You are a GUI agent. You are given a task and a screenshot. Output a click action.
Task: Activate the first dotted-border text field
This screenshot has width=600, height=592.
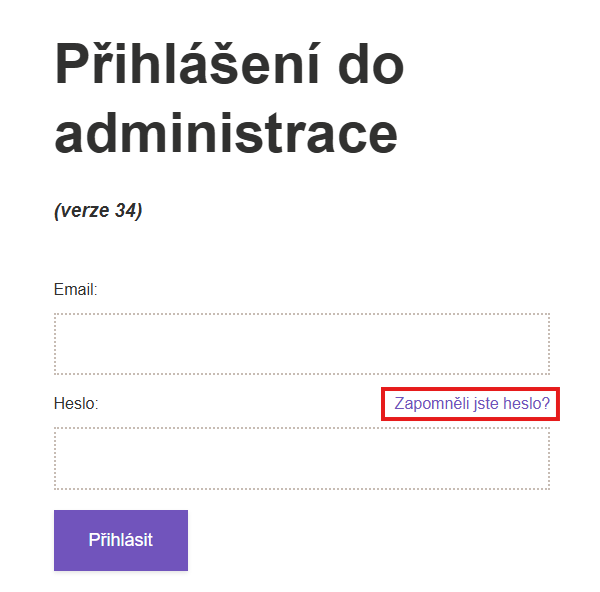(301, 344)
